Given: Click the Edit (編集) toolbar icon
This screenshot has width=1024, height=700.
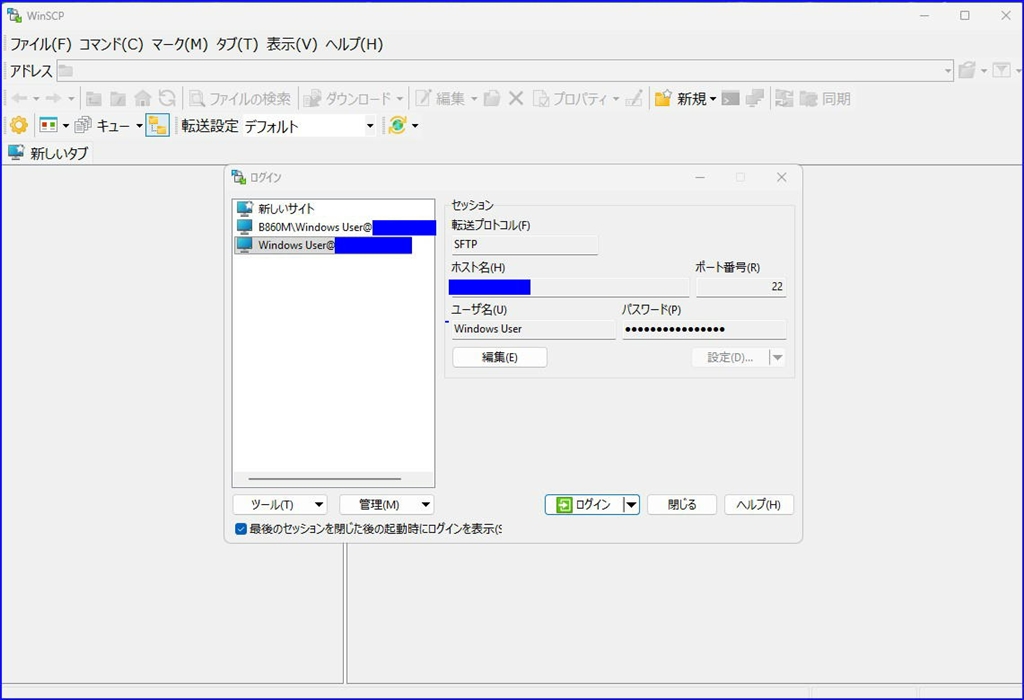Looking at the screenshot, I should coord(423,99).
